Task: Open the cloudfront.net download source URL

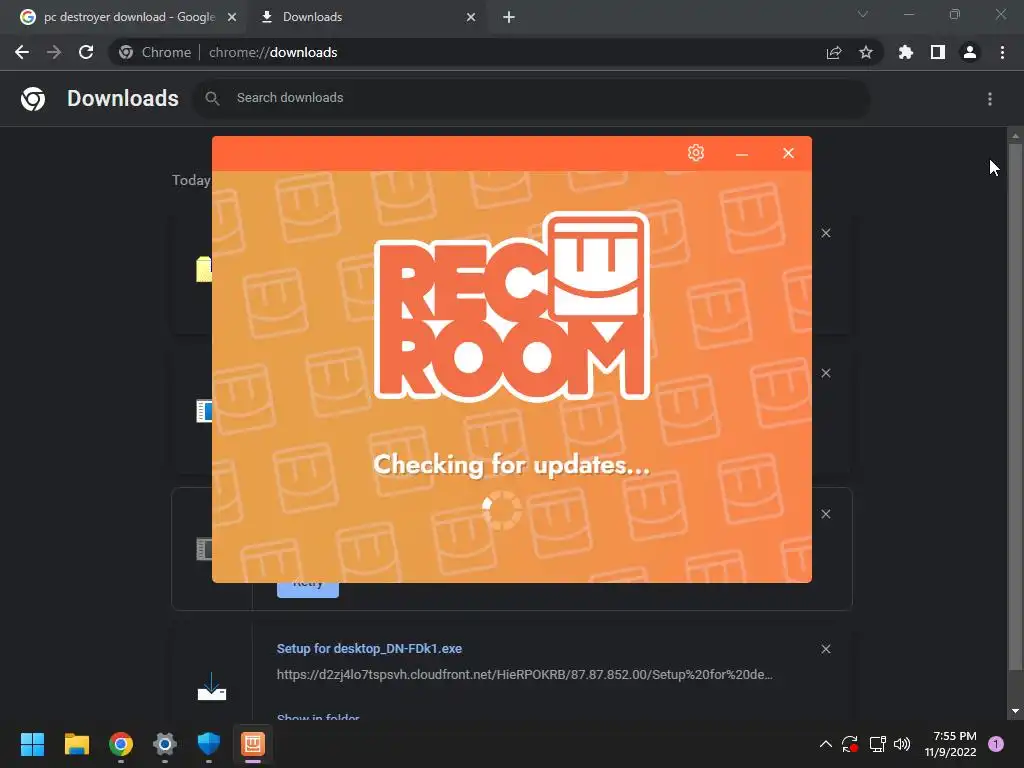Action: tap(524, 675)
